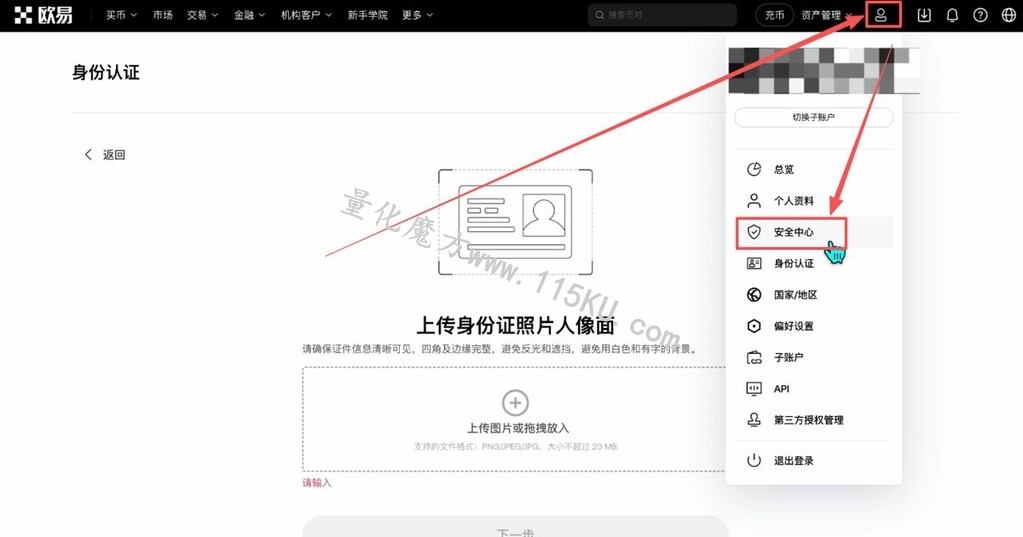The height and width of the screenshot is (537, 1023).
Task: Expand the 买币 dropdown menu
Action: coord(121,15)
